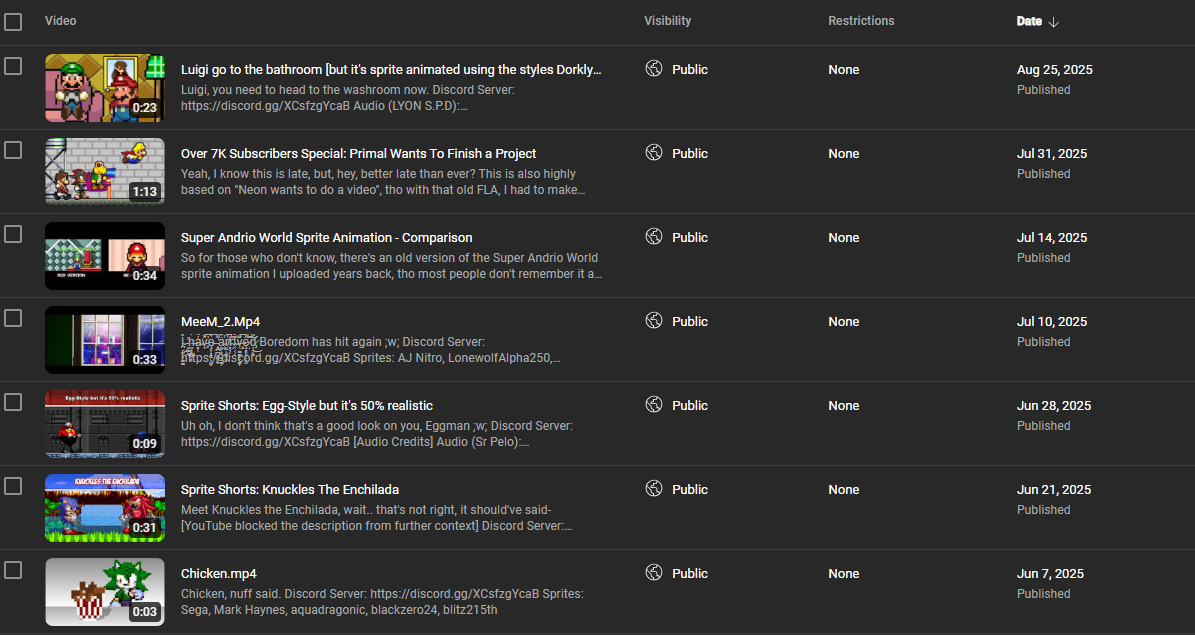Screen dimensions: 1195x635
Task: Click the globe icon beside Super Andrio World
Action: [x=654, y=237]
